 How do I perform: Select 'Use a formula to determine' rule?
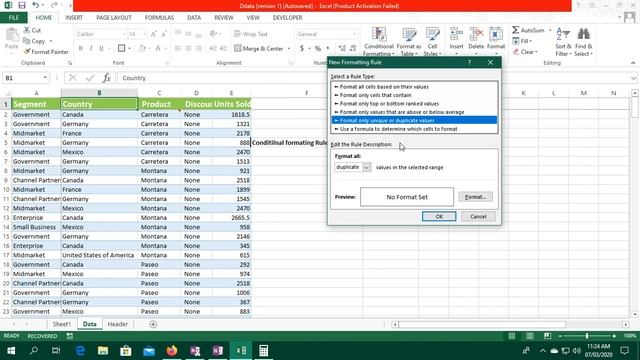[414, 129]
